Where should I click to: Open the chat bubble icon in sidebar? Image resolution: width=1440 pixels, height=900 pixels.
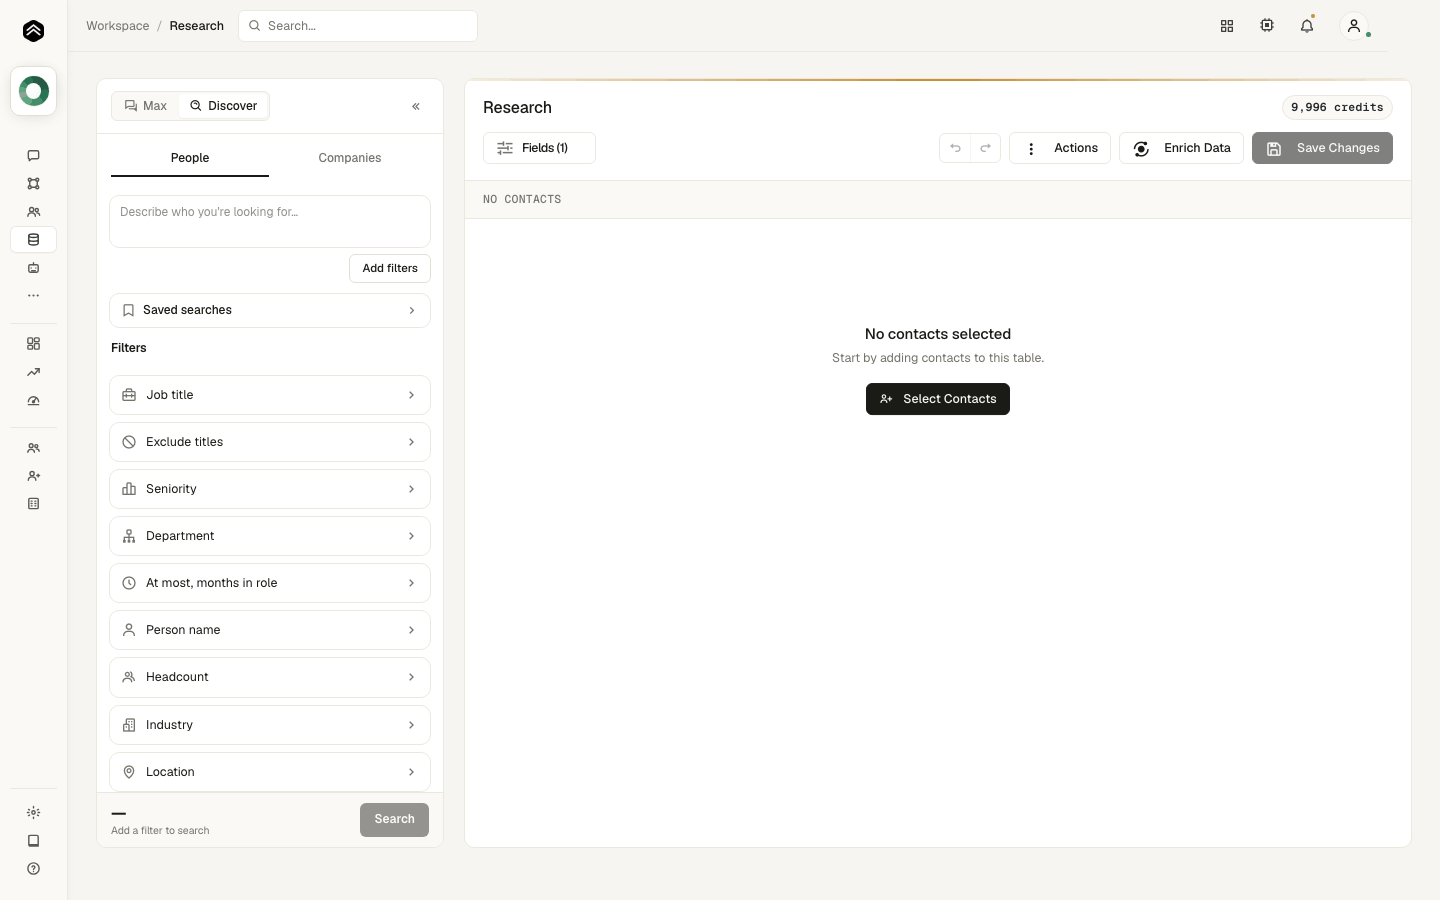click(33, 155)
